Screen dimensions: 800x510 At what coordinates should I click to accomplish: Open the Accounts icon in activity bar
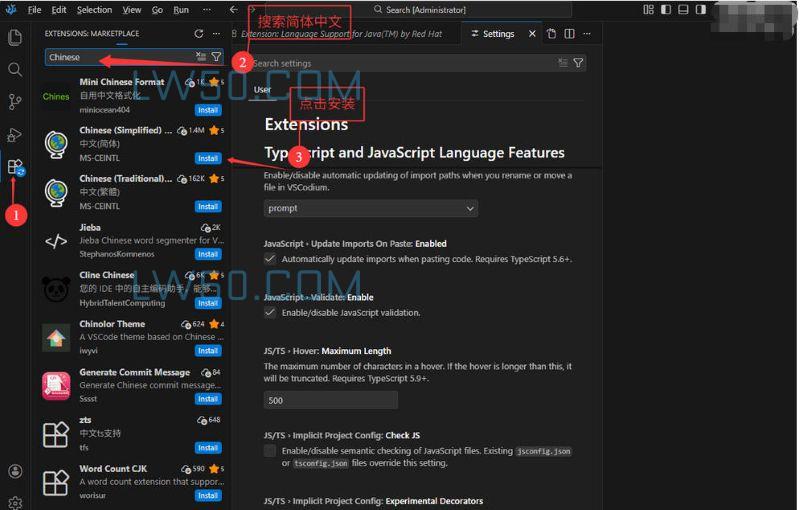[15, 471]
